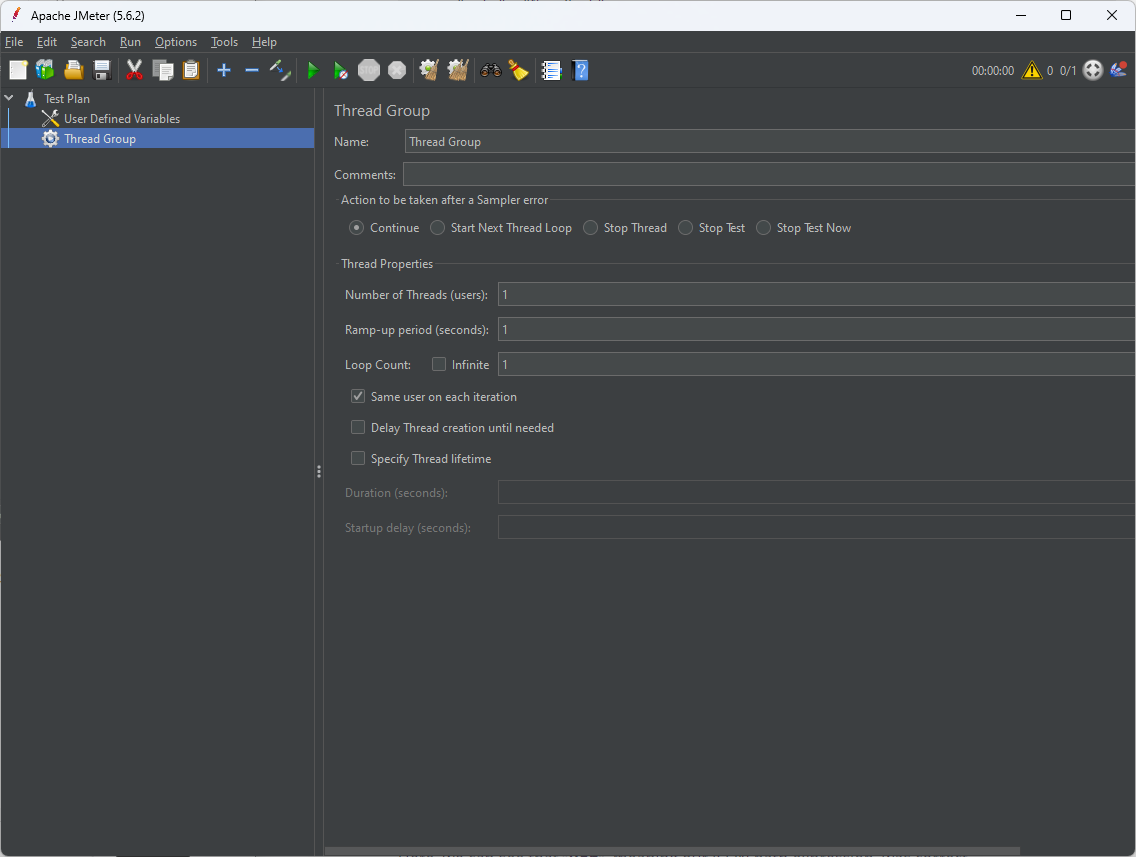
Task: Enable Delay Thread creation until needed
Action: pos(358,427)
